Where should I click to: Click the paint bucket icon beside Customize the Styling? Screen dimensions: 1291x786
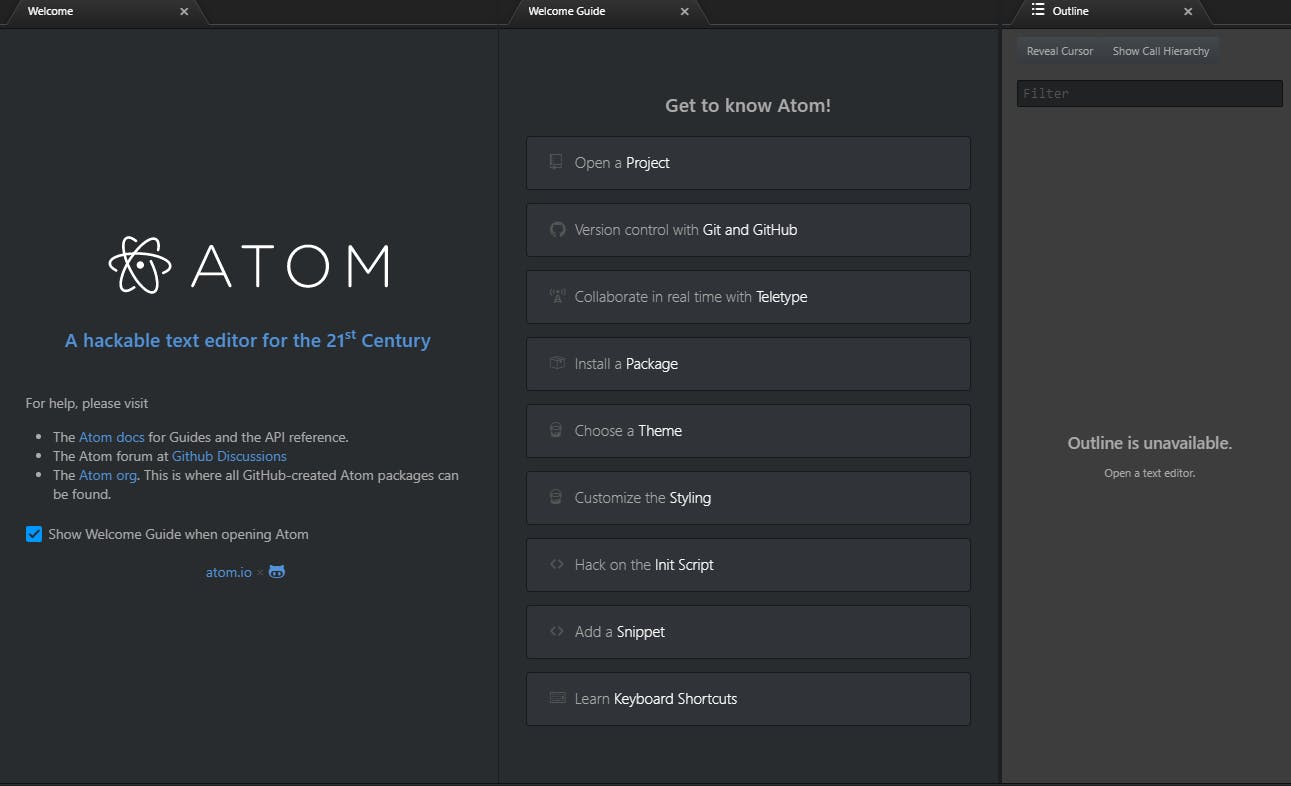556,497
